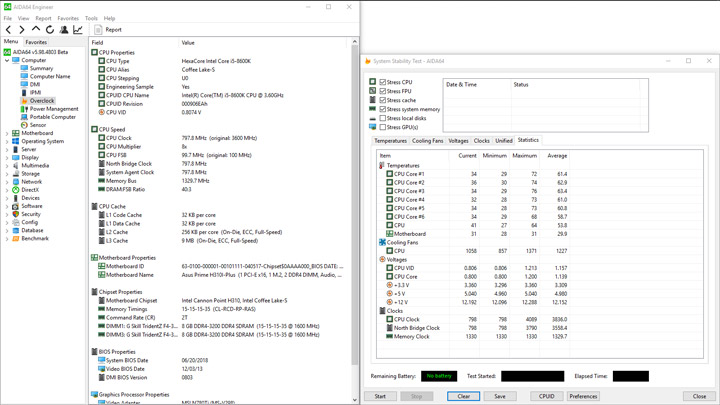Click the scroll-down arrow of Overclock page
Viewport: 720px width, 405px height.
[354, 400]
